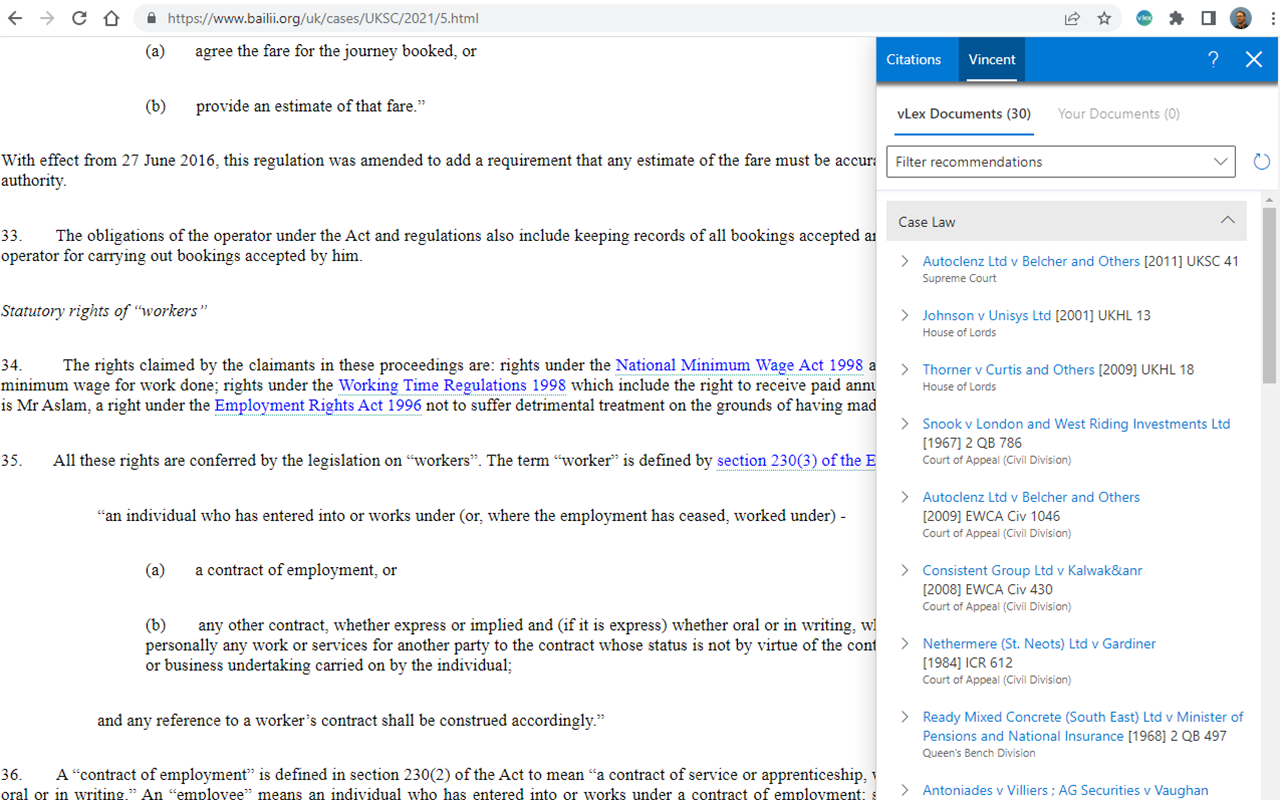The height and width of the screenshot is (800, 1280).
Task: Open Consistent Group Ltd v Kalwak&anr
Action: coord(1032,570)
